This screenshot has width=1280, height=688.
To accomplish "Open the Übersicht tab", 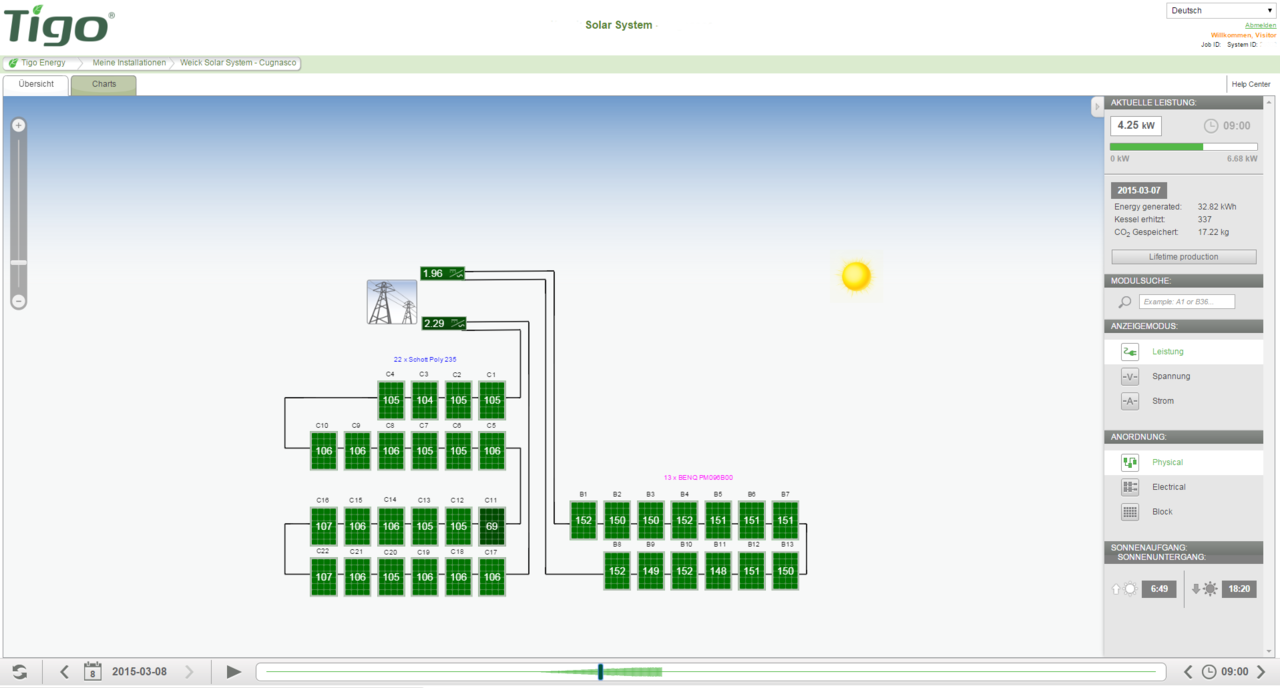I will coord(36,85).
